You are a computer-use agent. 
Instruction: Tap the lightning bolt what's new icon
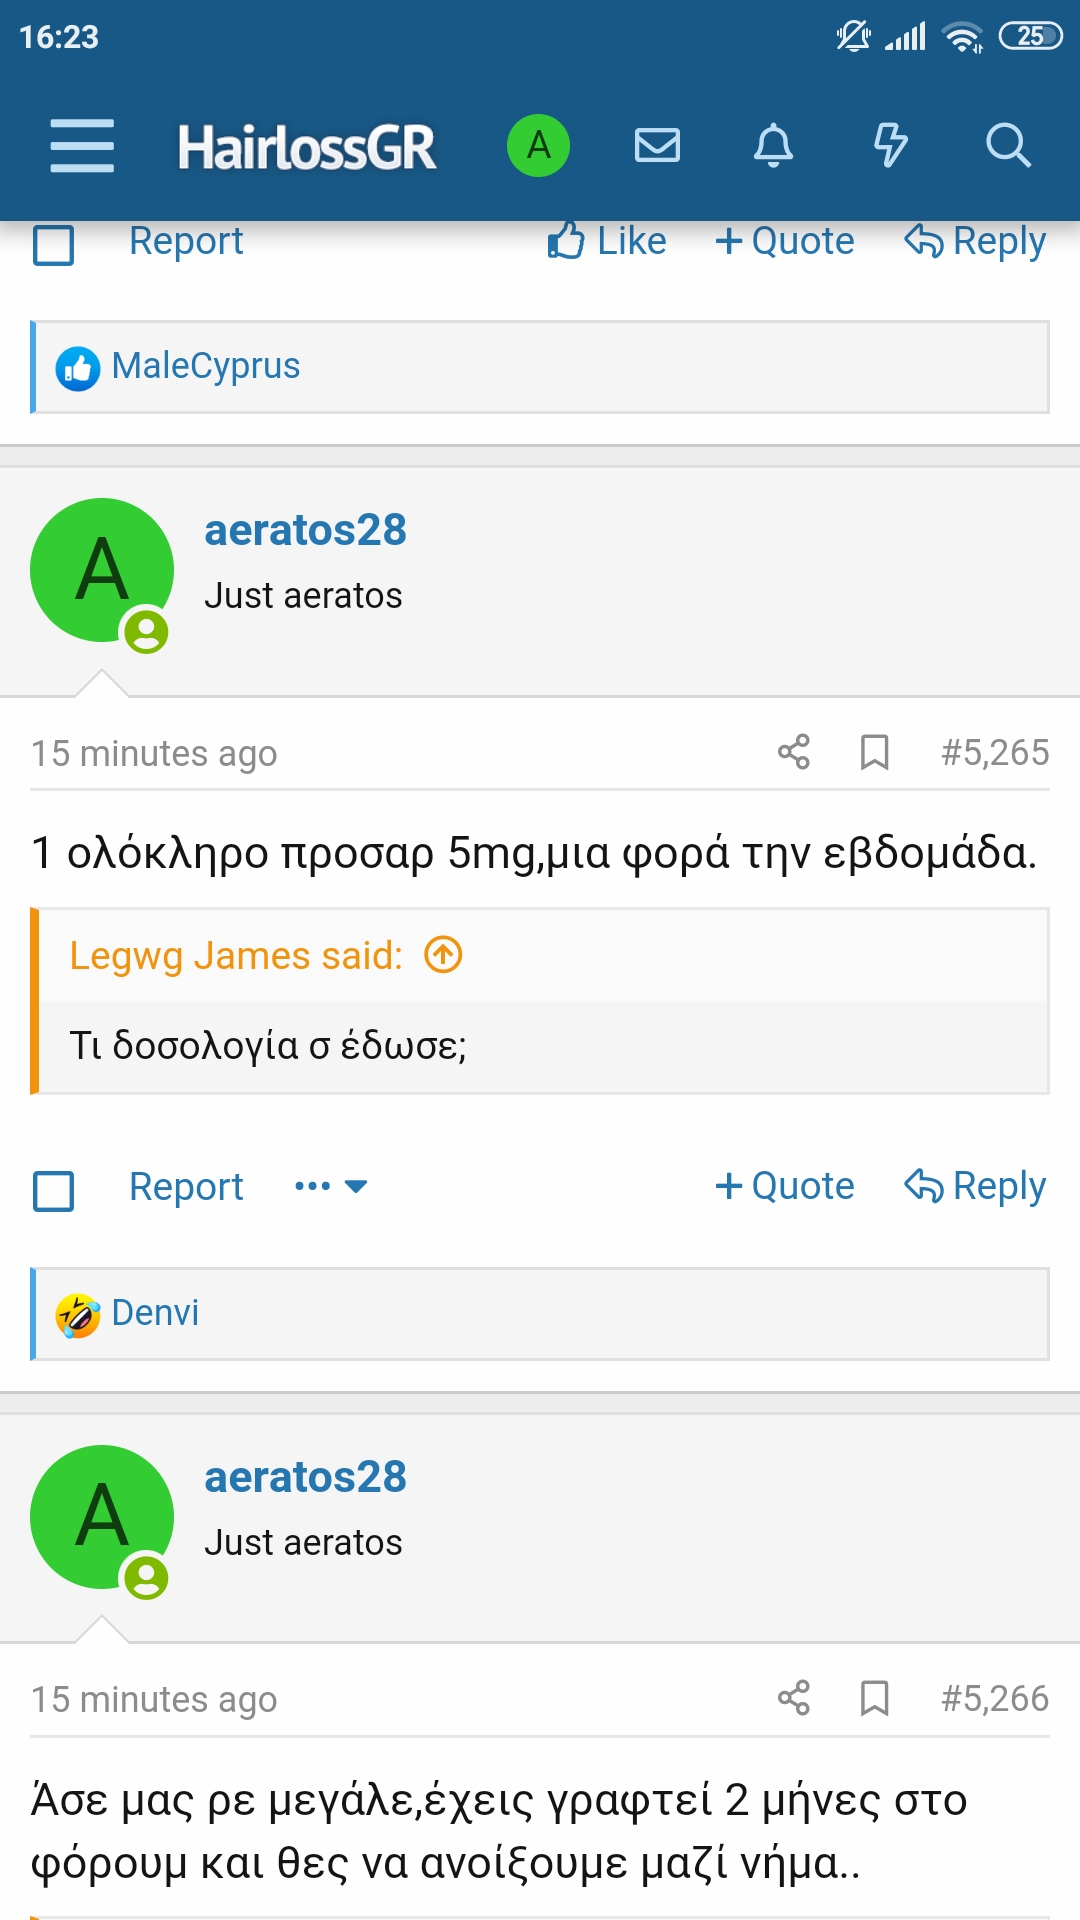tap(890, 146)
